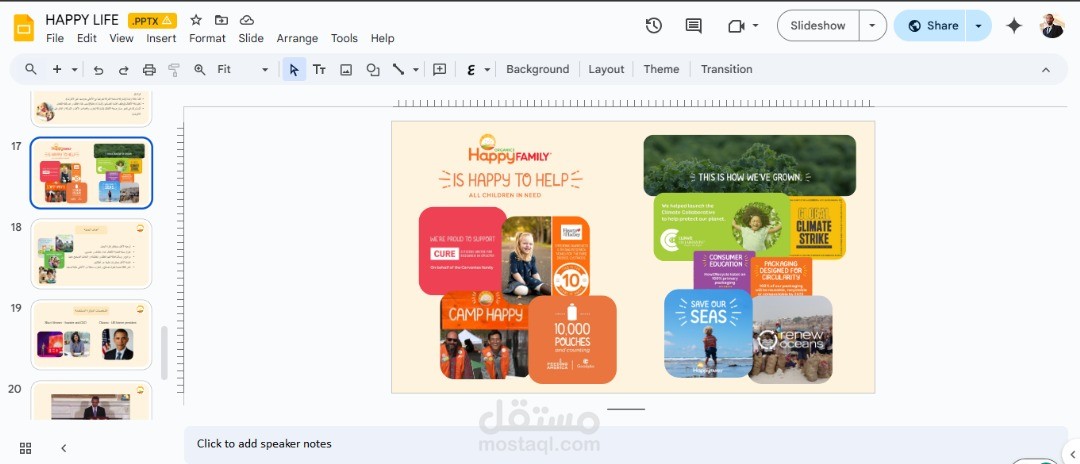Click the .PPTX format badge
Screen dimensions: 1080x464
[x=152, y=21]
